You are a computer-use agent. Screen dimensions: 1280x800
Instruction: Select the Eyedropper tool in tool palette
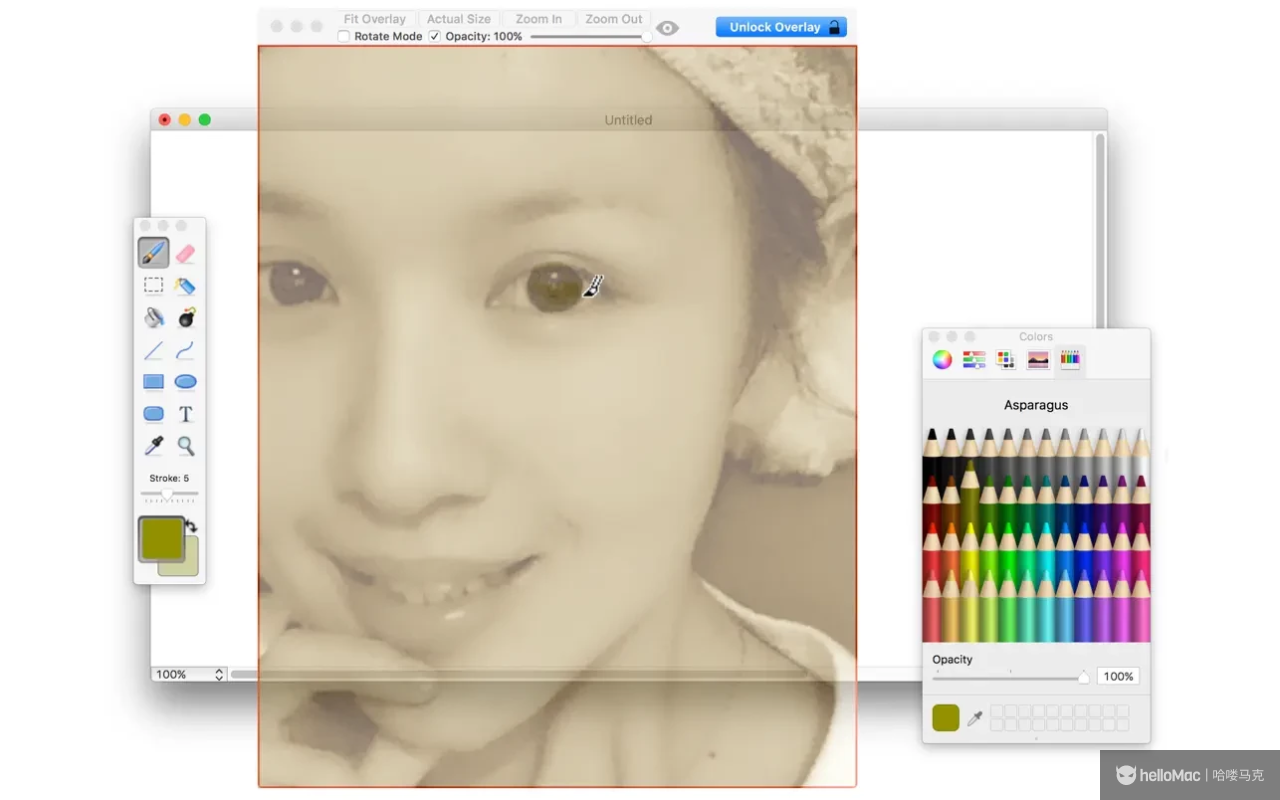(153, 446)
